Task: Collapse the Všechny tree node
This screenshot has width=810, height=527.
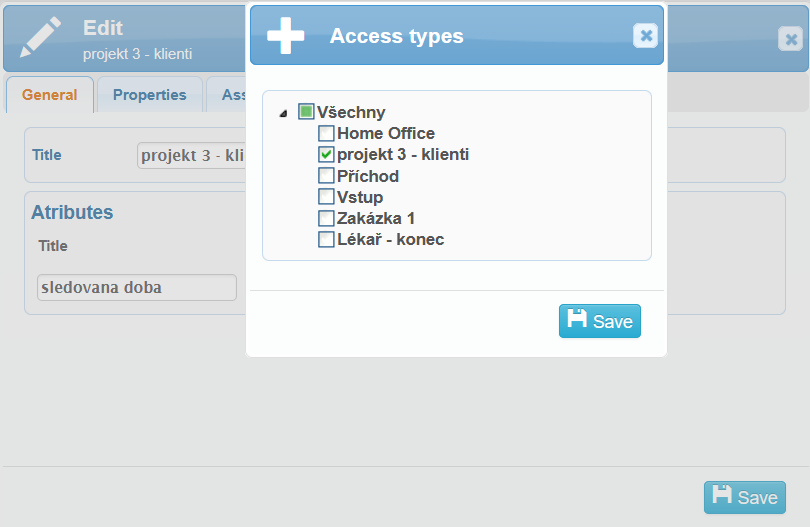Action: (284, 113)
